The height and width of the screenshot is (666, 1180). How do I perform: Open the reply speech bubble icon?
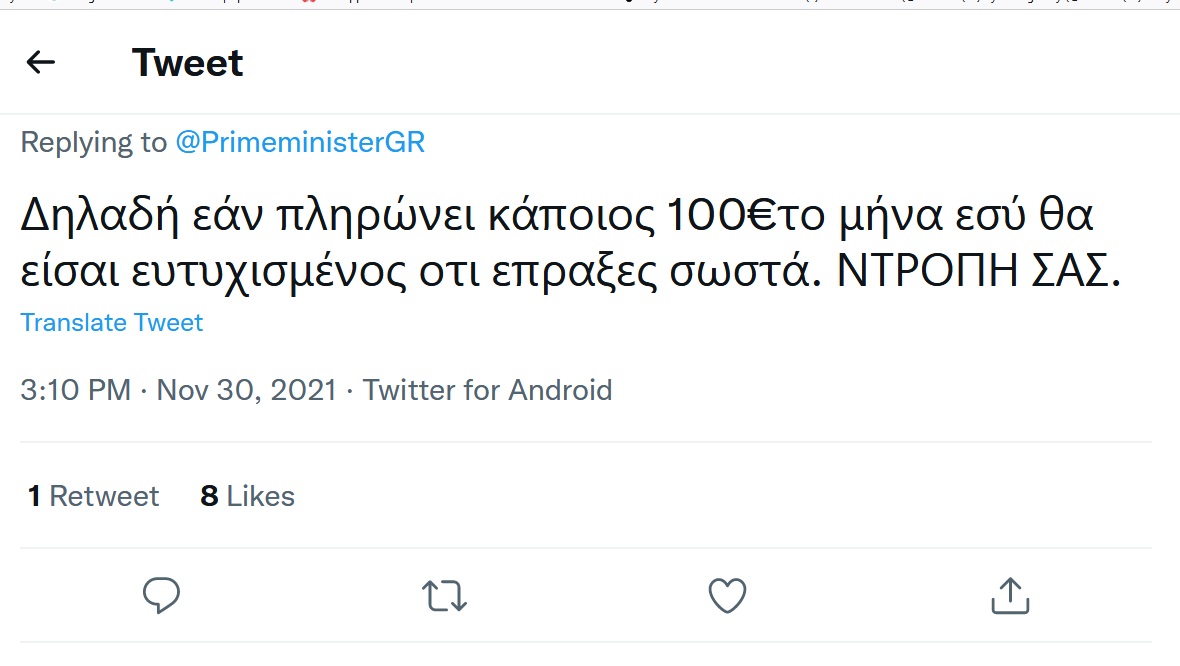161,596
